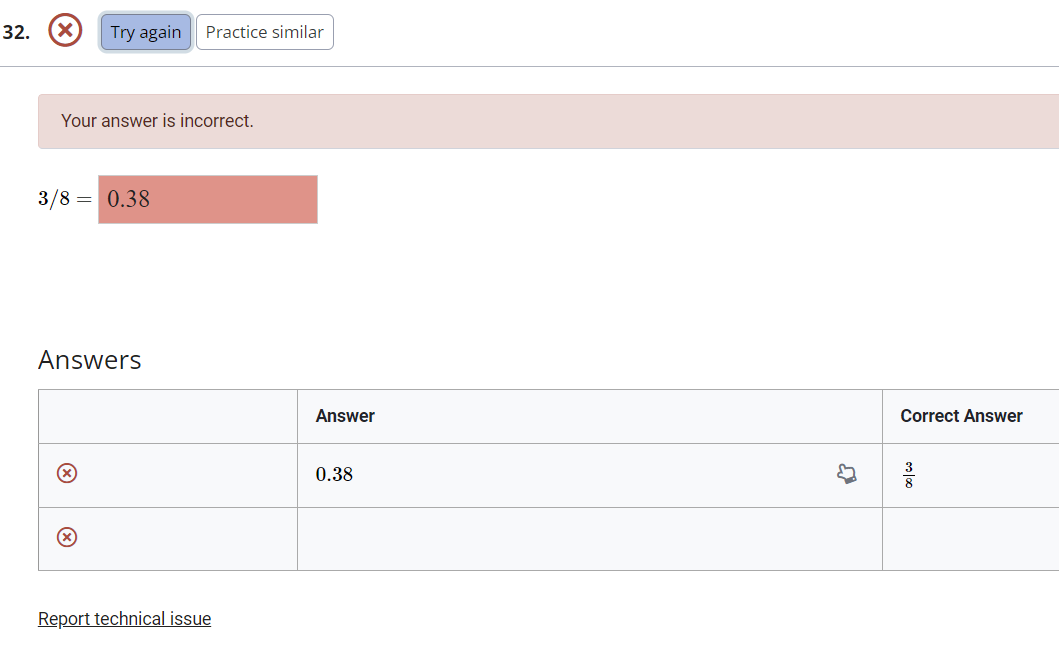Click the Answer column header
This screenshot has height=660, width=1059.
click(345, 416)
